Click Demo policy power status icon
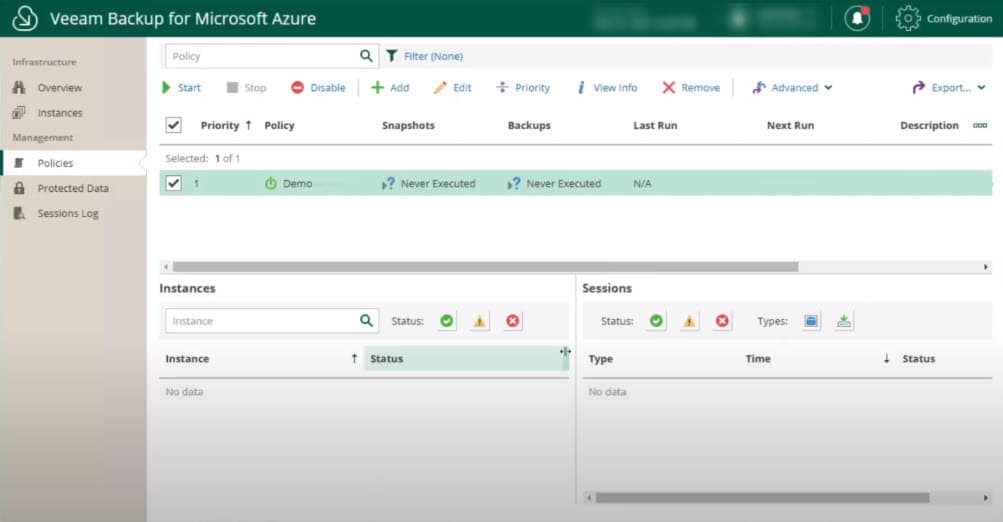Screen dimensions: 1003x522 pos(271,184)
